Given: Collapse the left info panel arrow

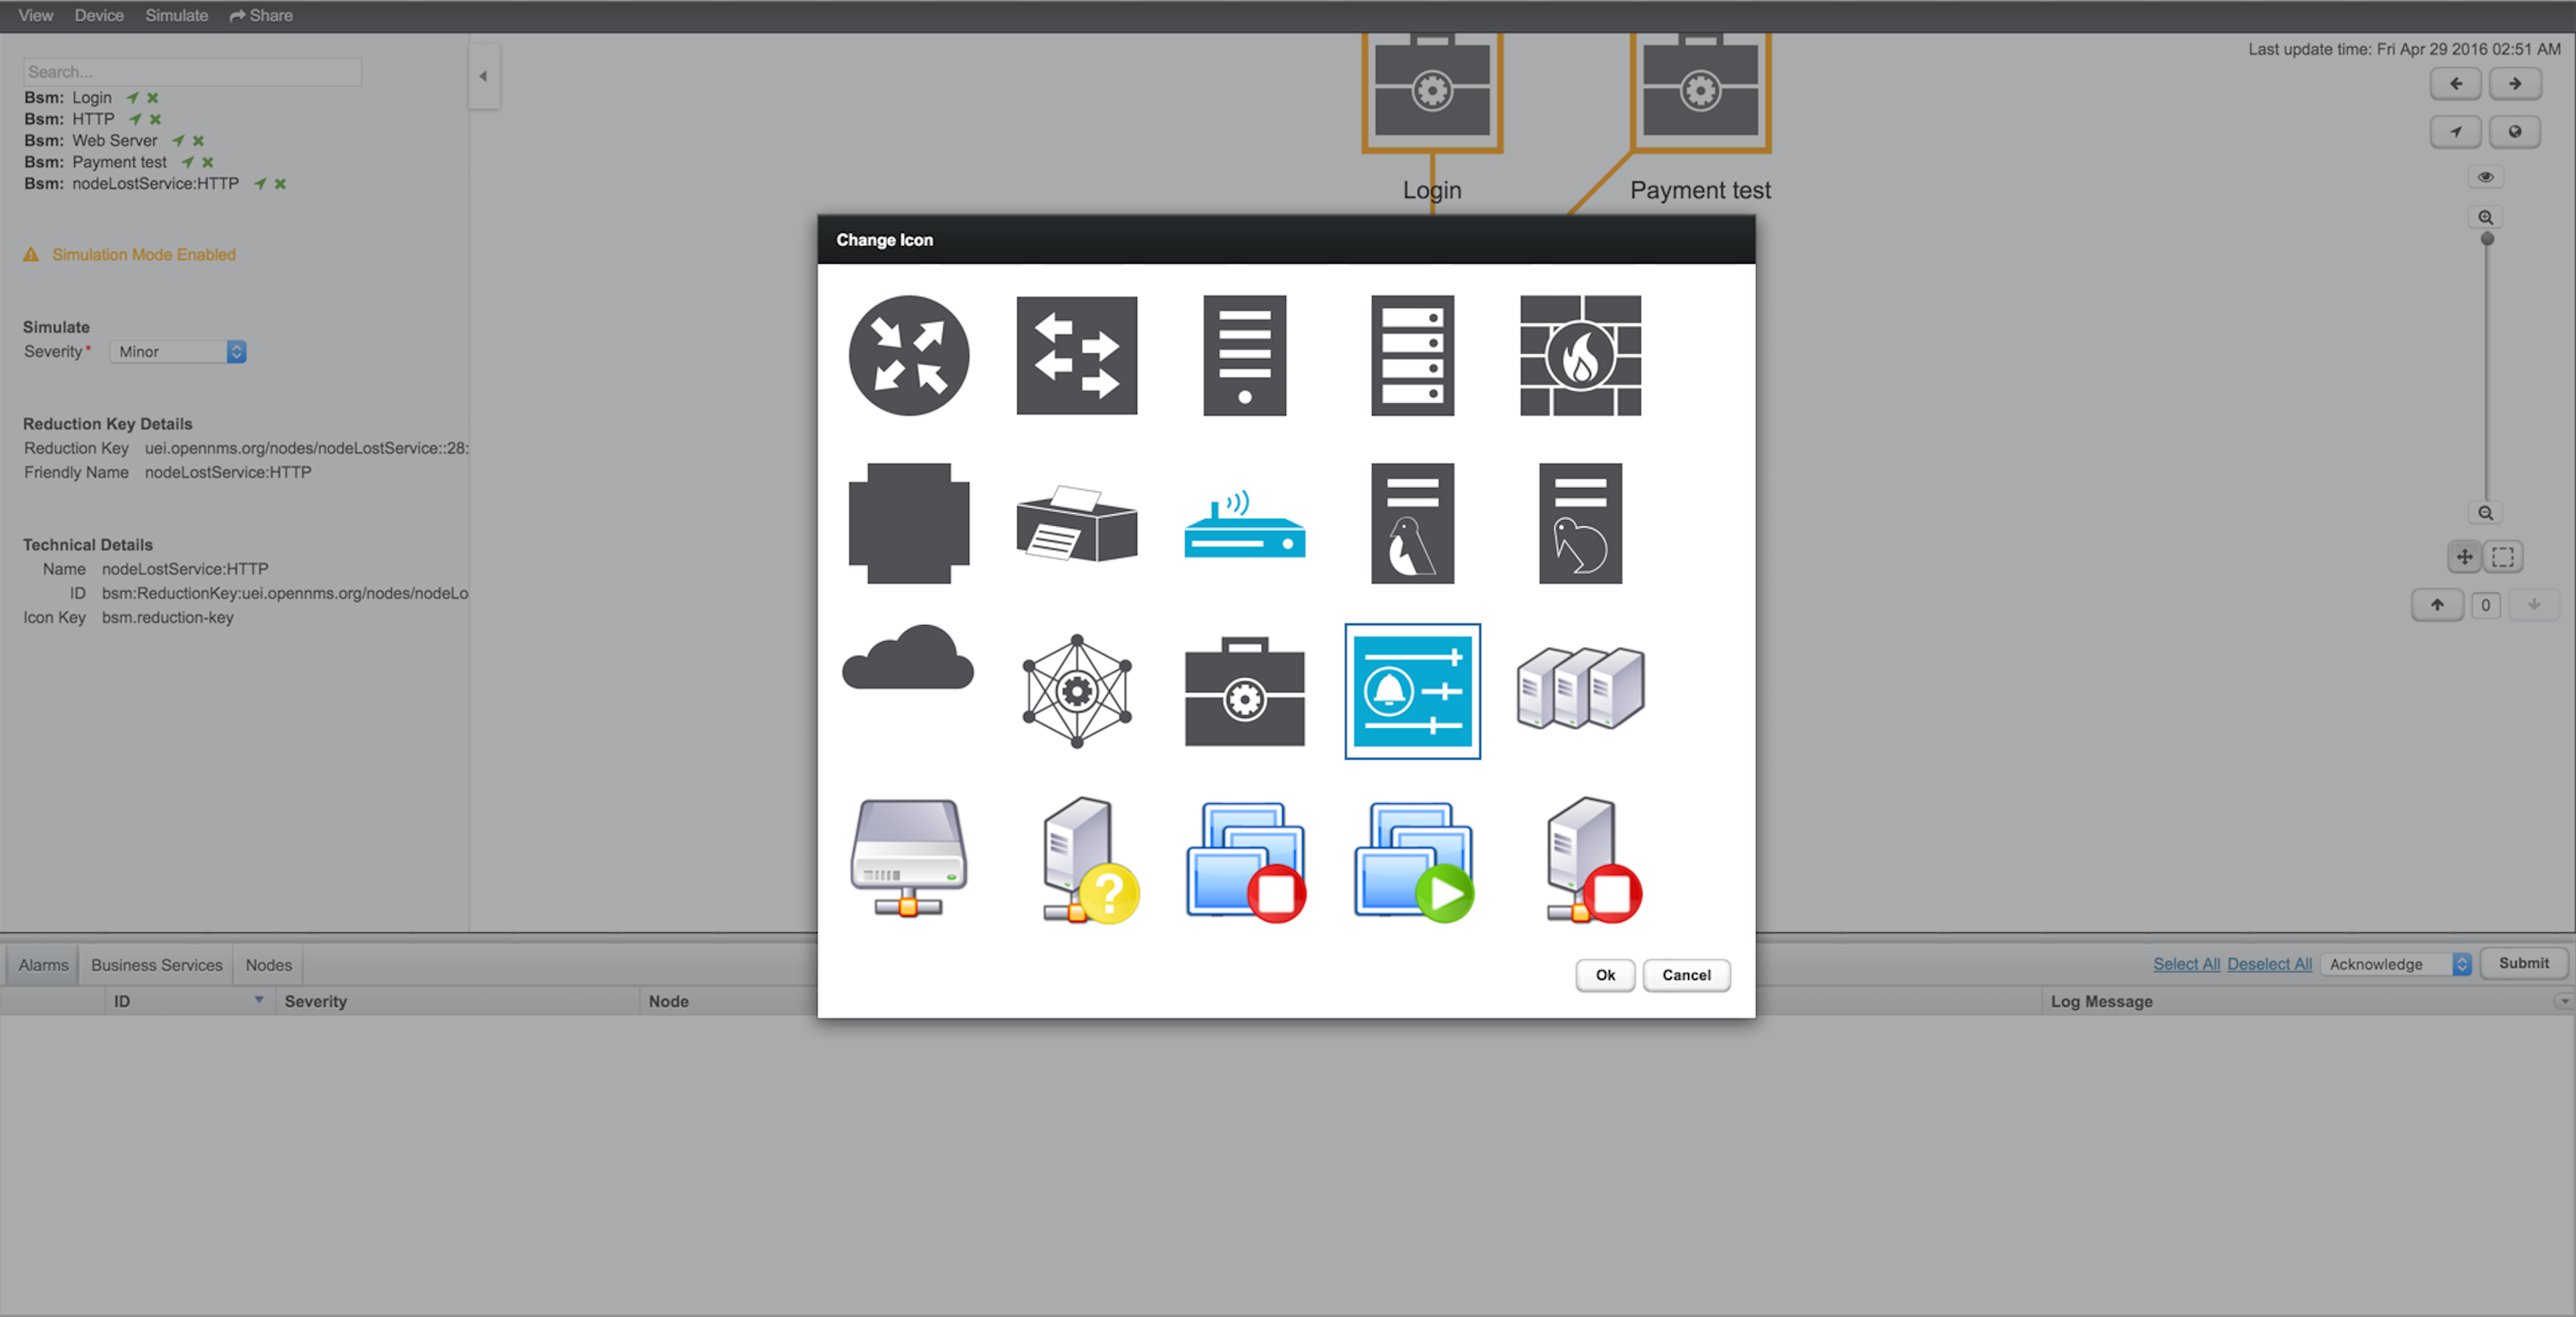Looking at the screenshot, I should point(483,76).
